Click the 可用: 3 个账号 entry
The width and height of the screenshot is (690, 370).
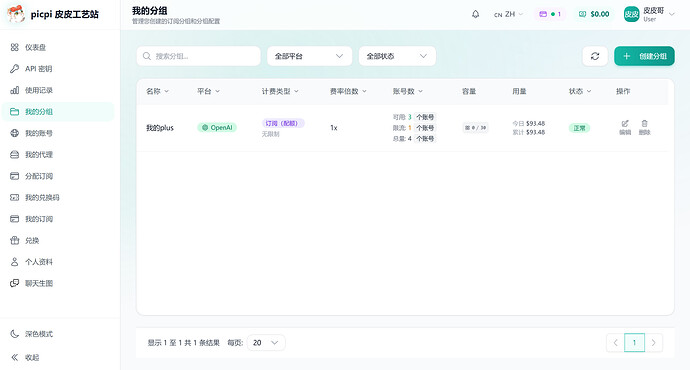click(414, 117)
